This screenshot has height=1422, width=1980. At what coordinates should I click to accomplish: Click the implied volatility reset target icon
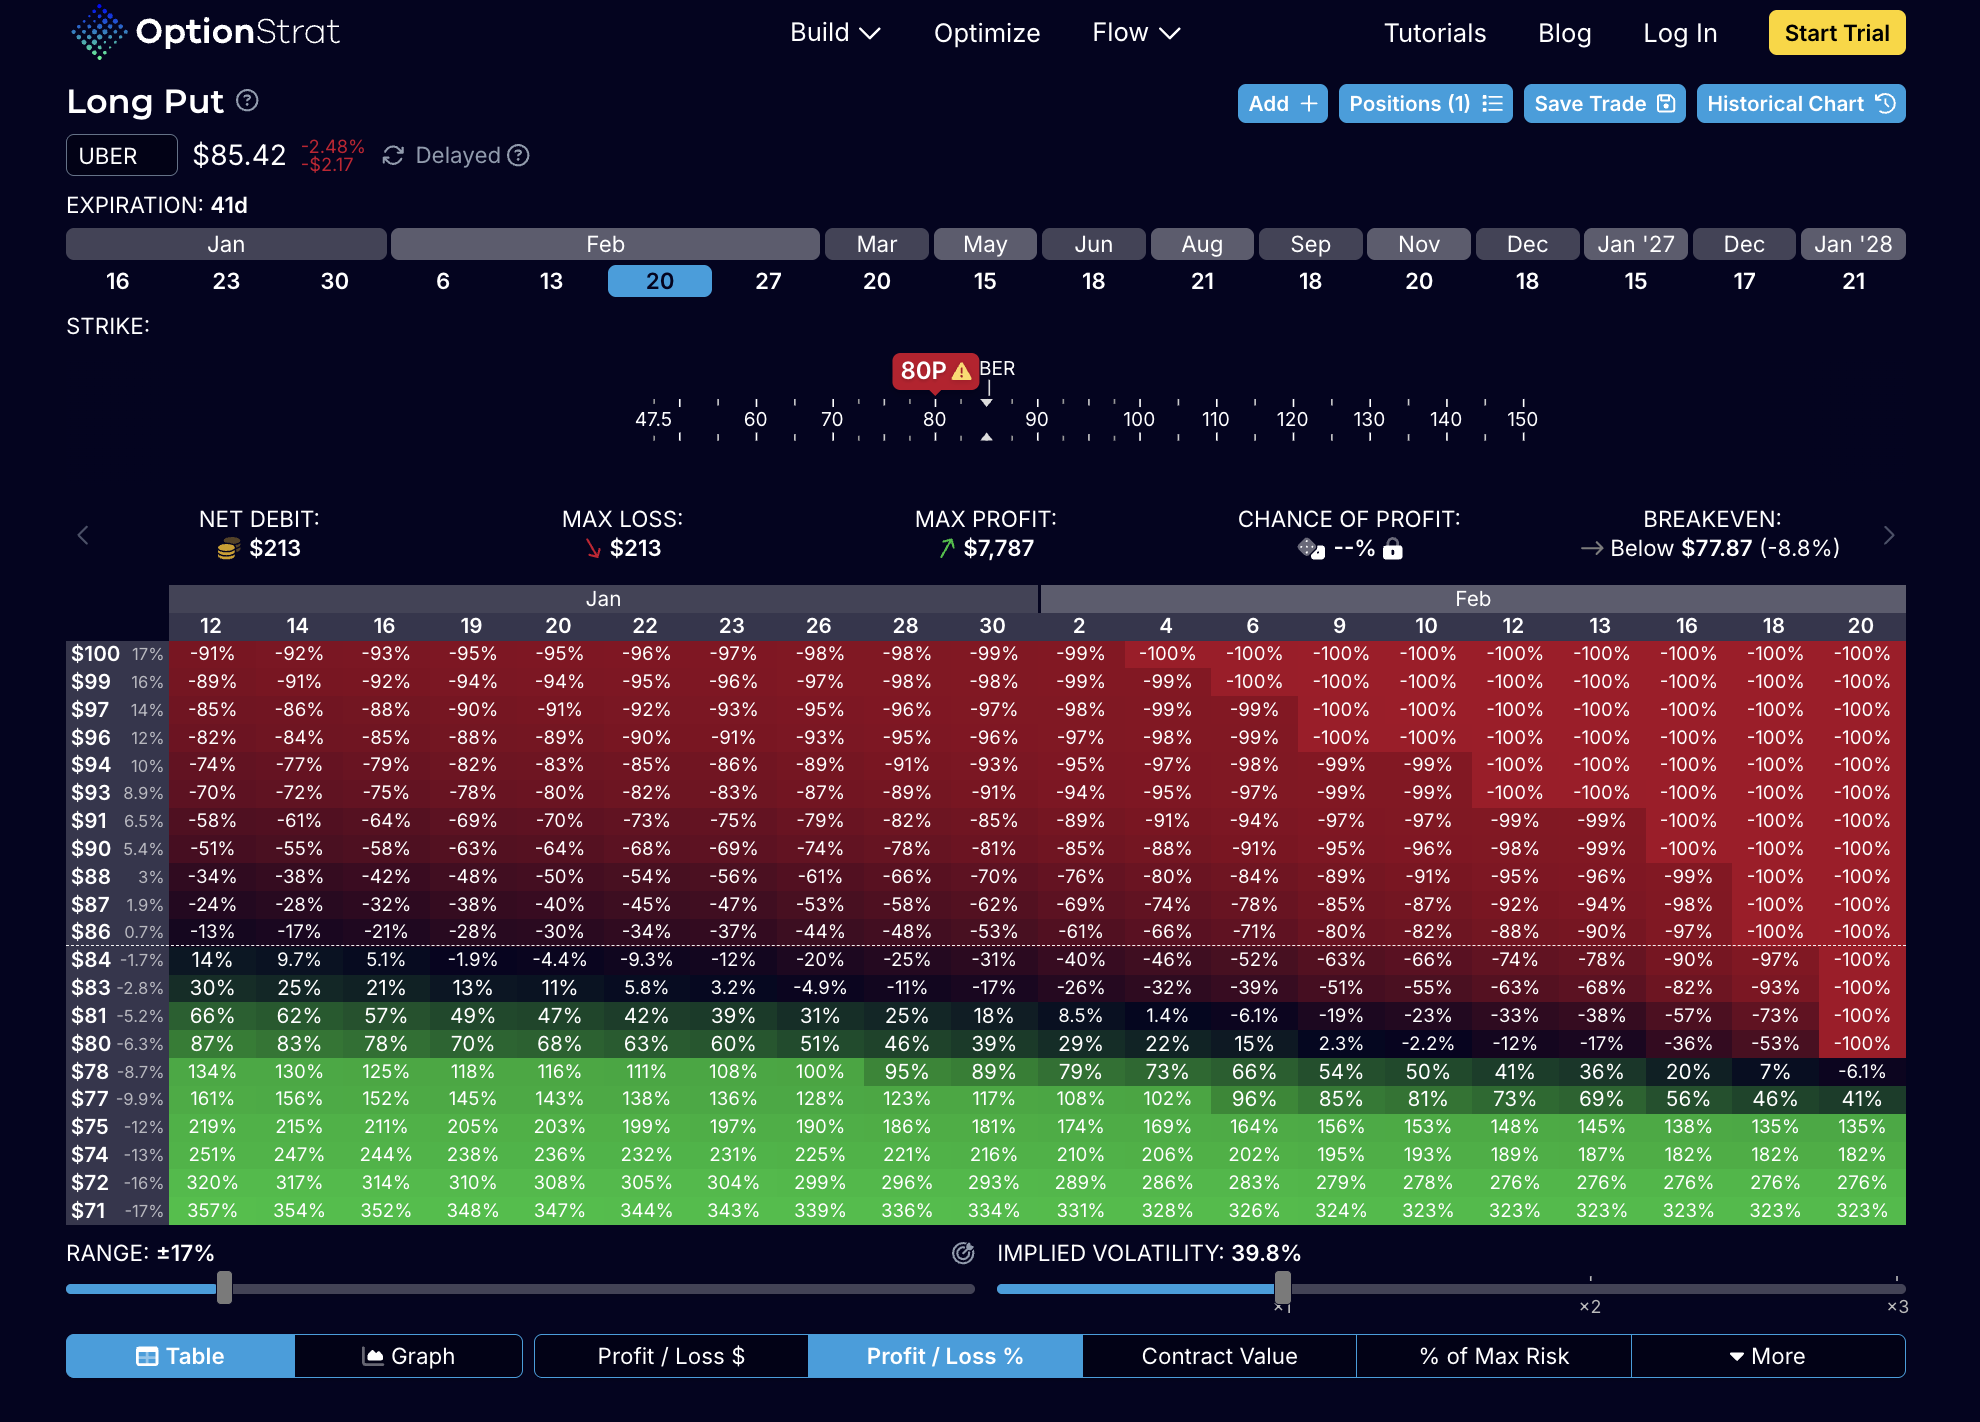(963, 1253)
